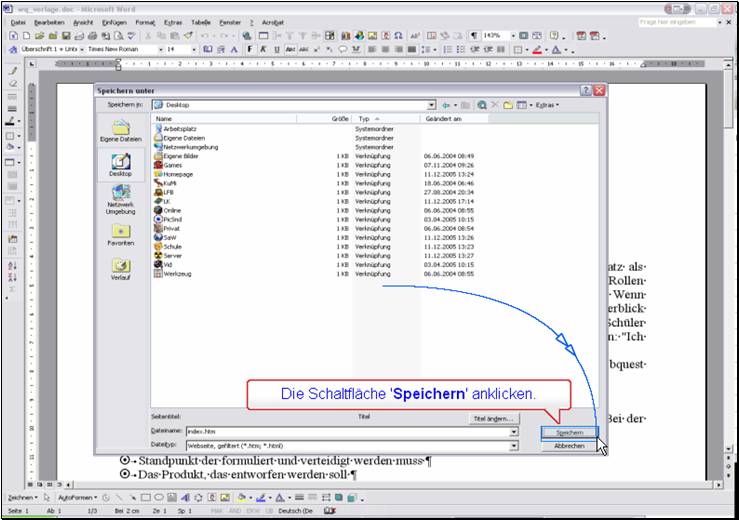Click the 'Titel ändern...' button
This screenshot has height=520, width=739.
click(492, 418)
